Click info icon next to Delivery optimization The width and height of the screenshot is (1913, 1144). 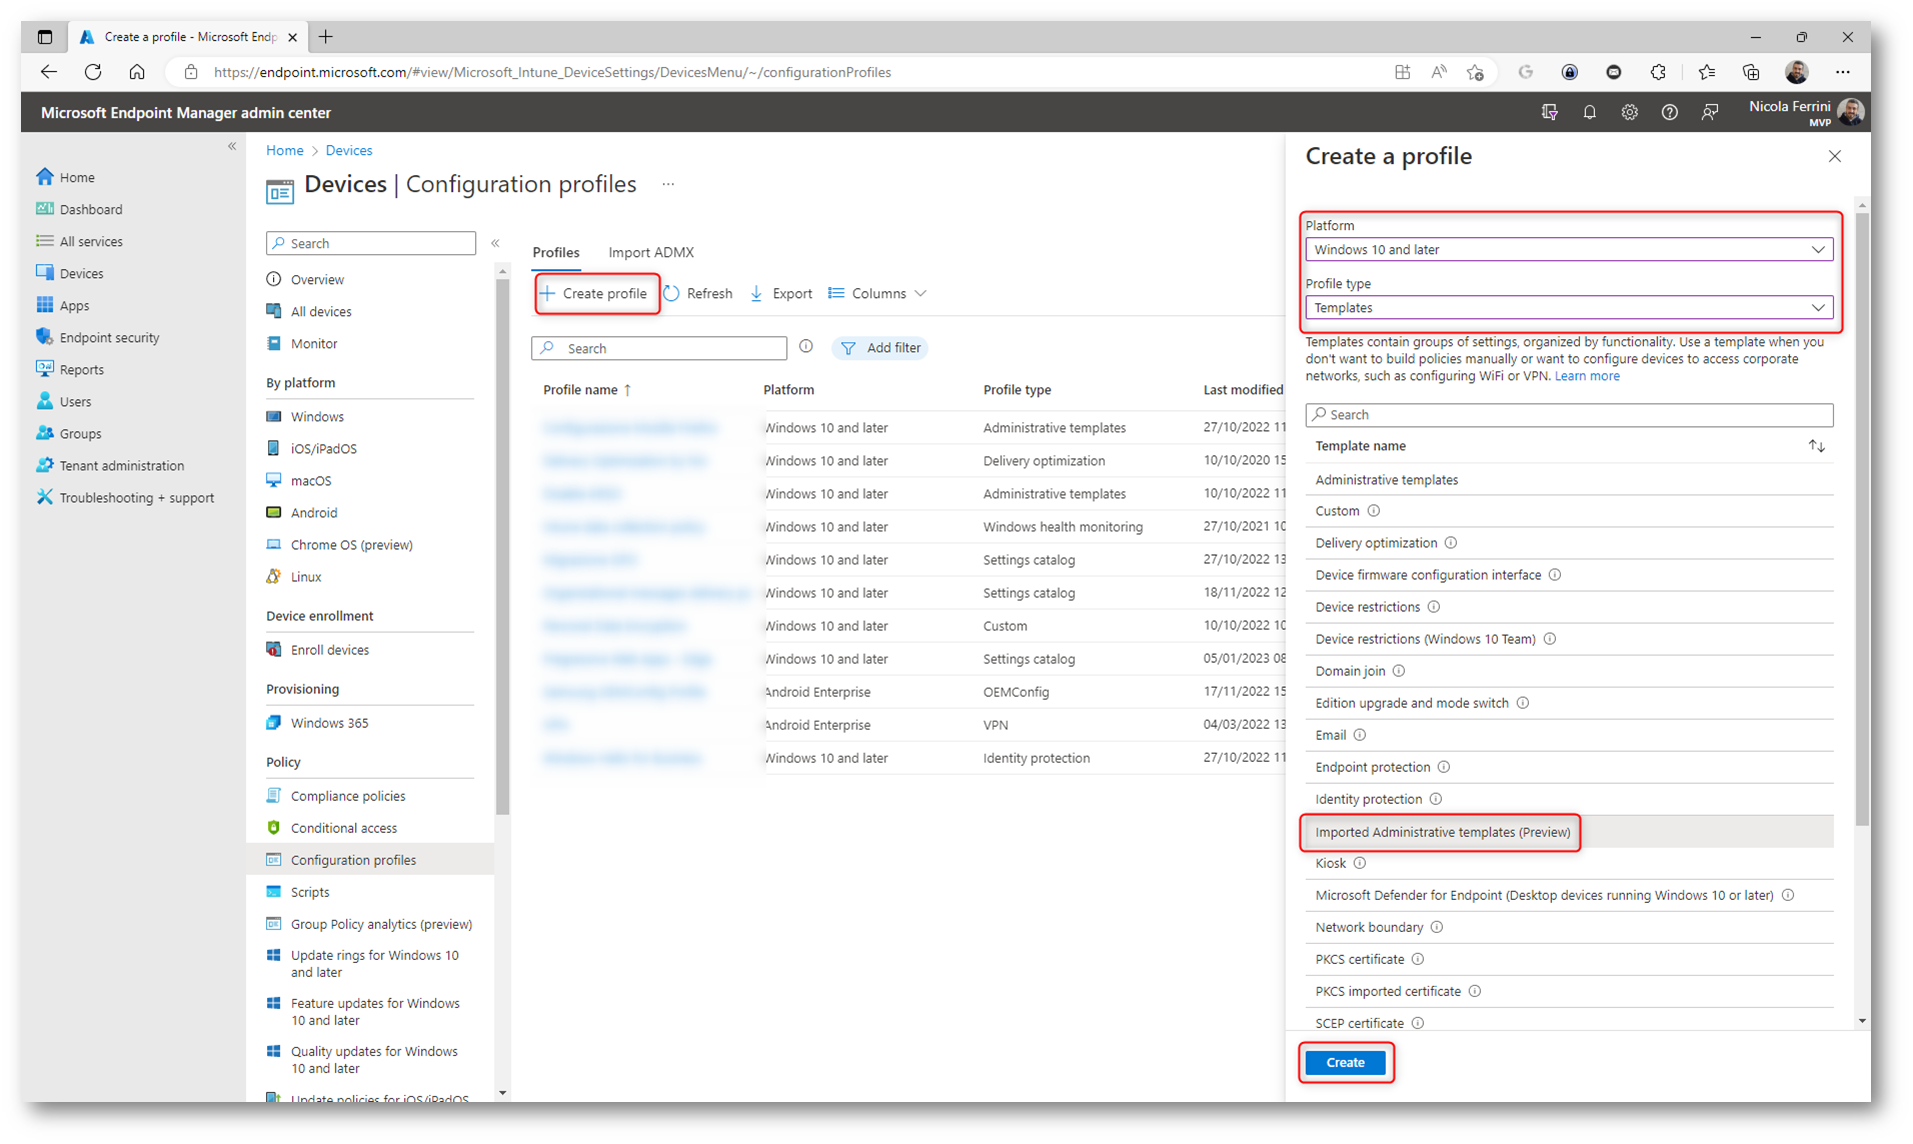coord(1451,543)
